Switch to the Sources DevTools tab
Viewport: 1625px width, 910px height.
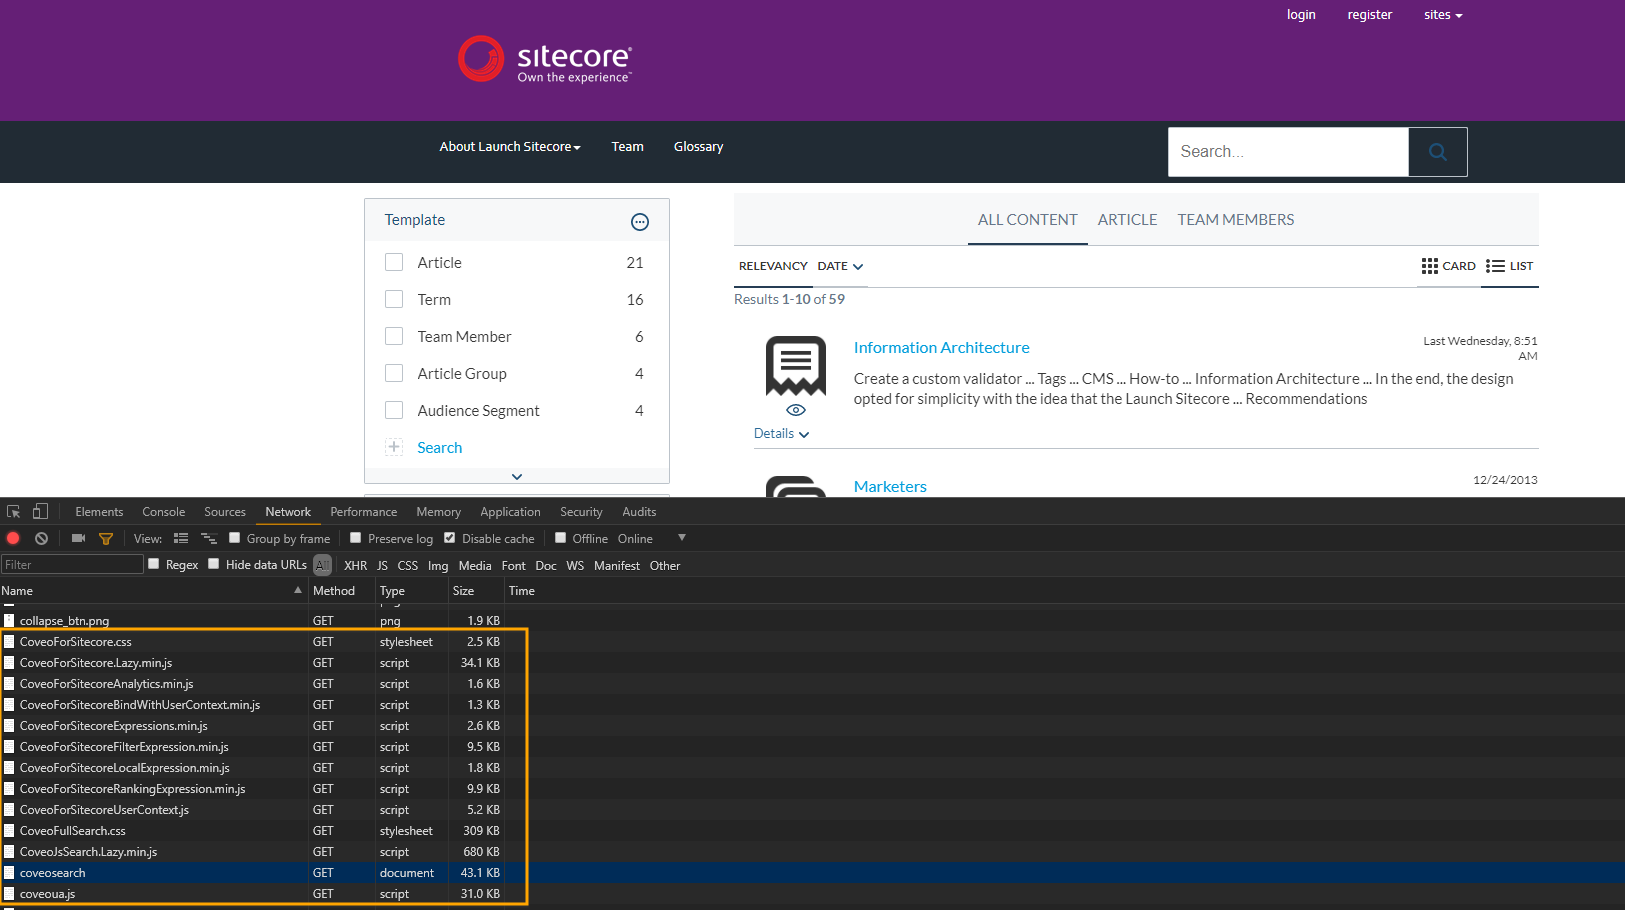[225, 512]
